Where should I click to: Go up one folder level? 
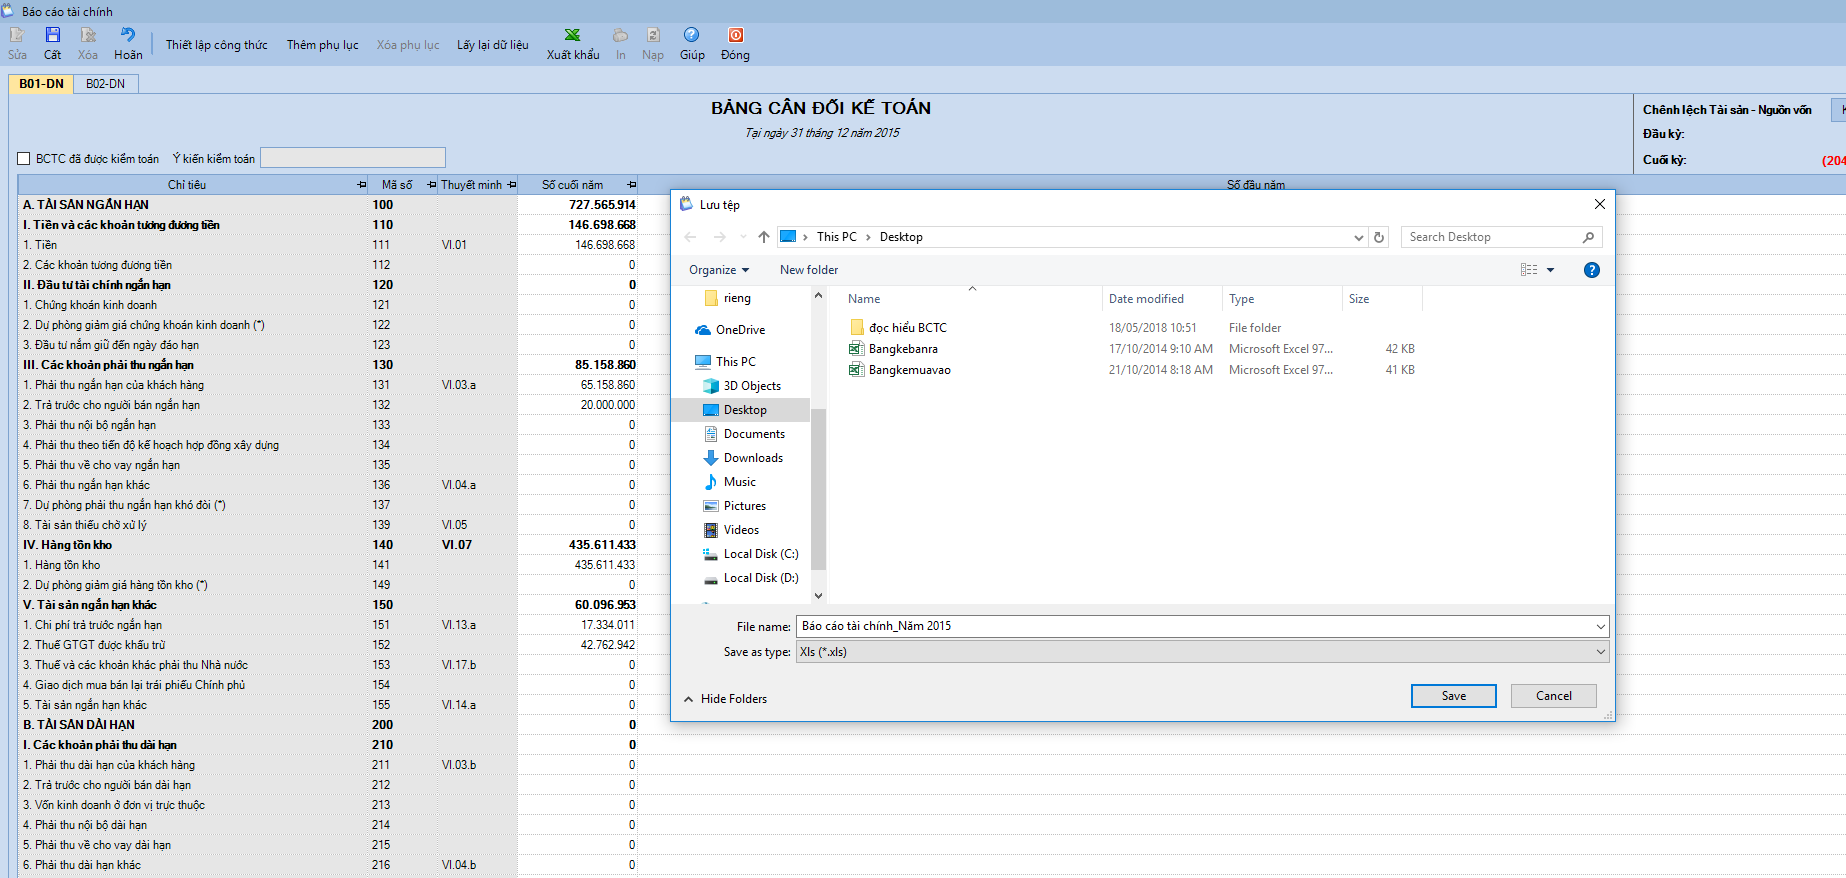pos(764,237)
